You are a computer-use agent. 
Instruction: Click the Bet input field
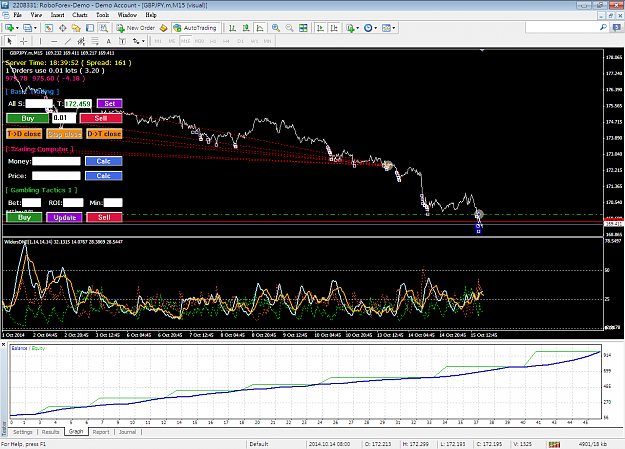tap(31, 203)
